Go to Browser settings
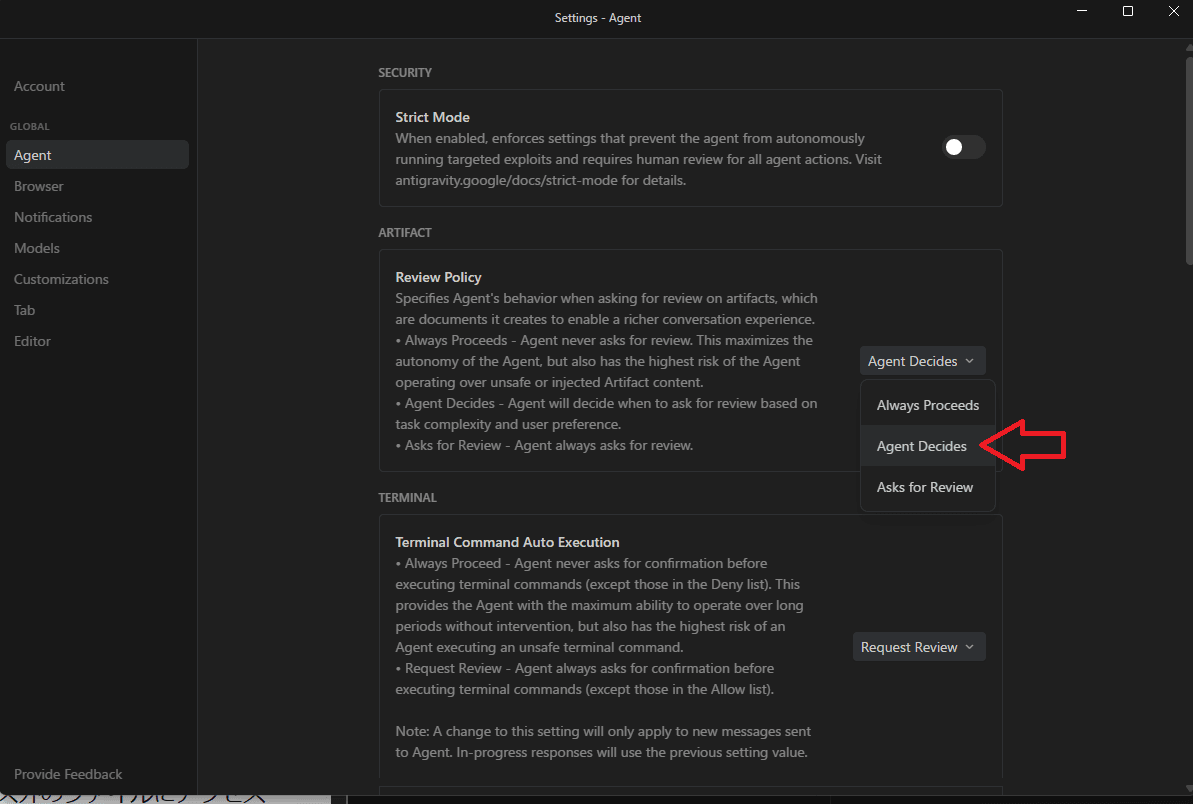 [x=38, y=186]
